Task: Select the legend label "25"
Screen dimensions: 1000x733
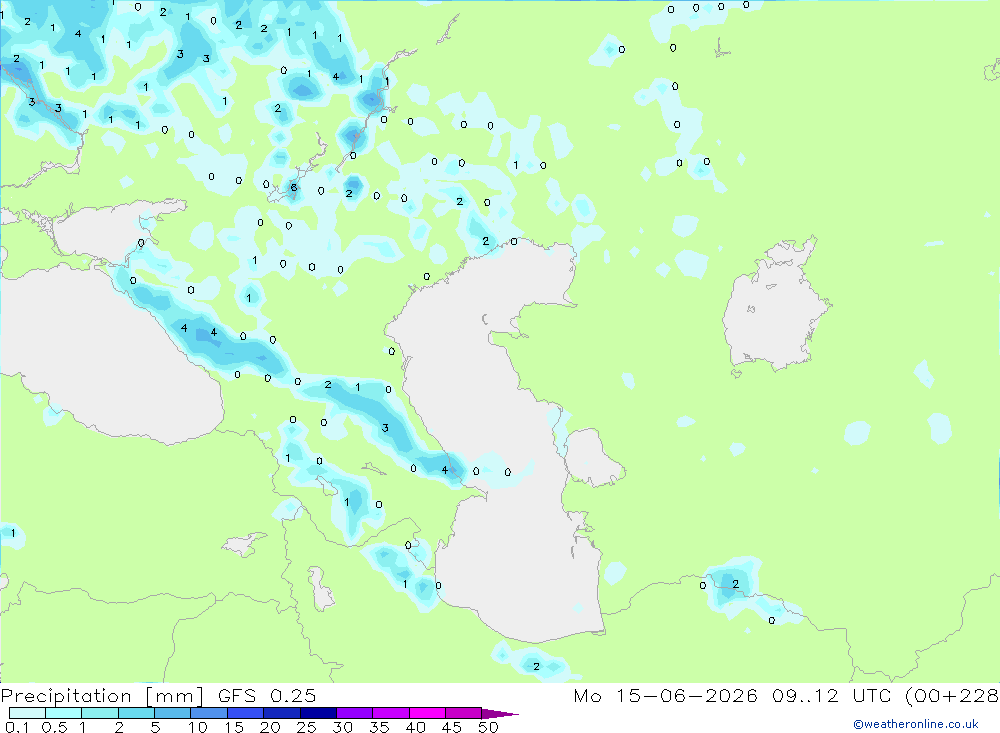Action: pyautogui.click(x=307, y=727)
